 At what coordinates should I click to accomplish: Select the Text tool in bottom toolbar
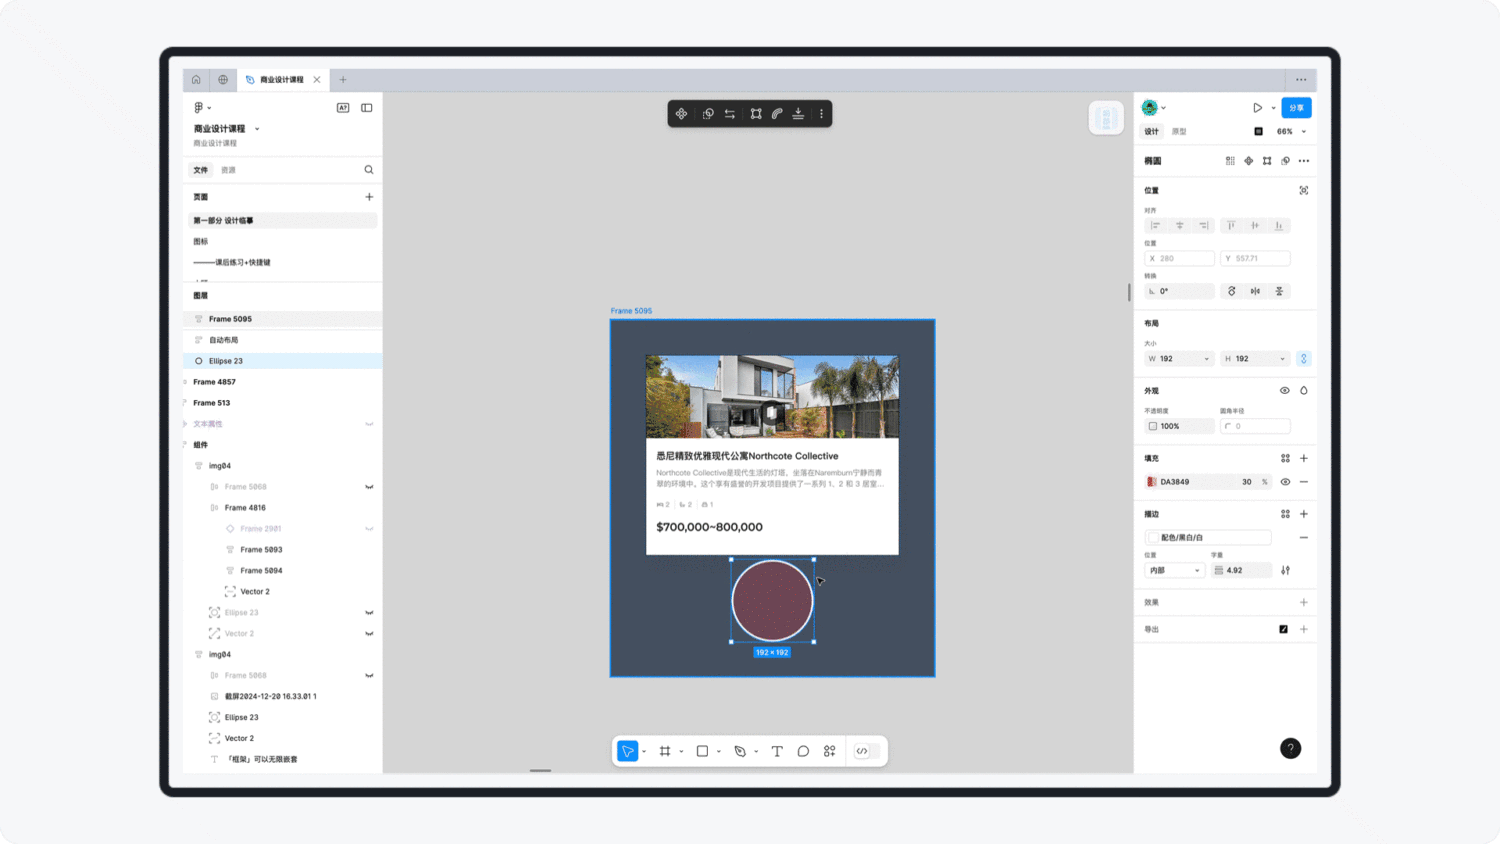point(777,751)
